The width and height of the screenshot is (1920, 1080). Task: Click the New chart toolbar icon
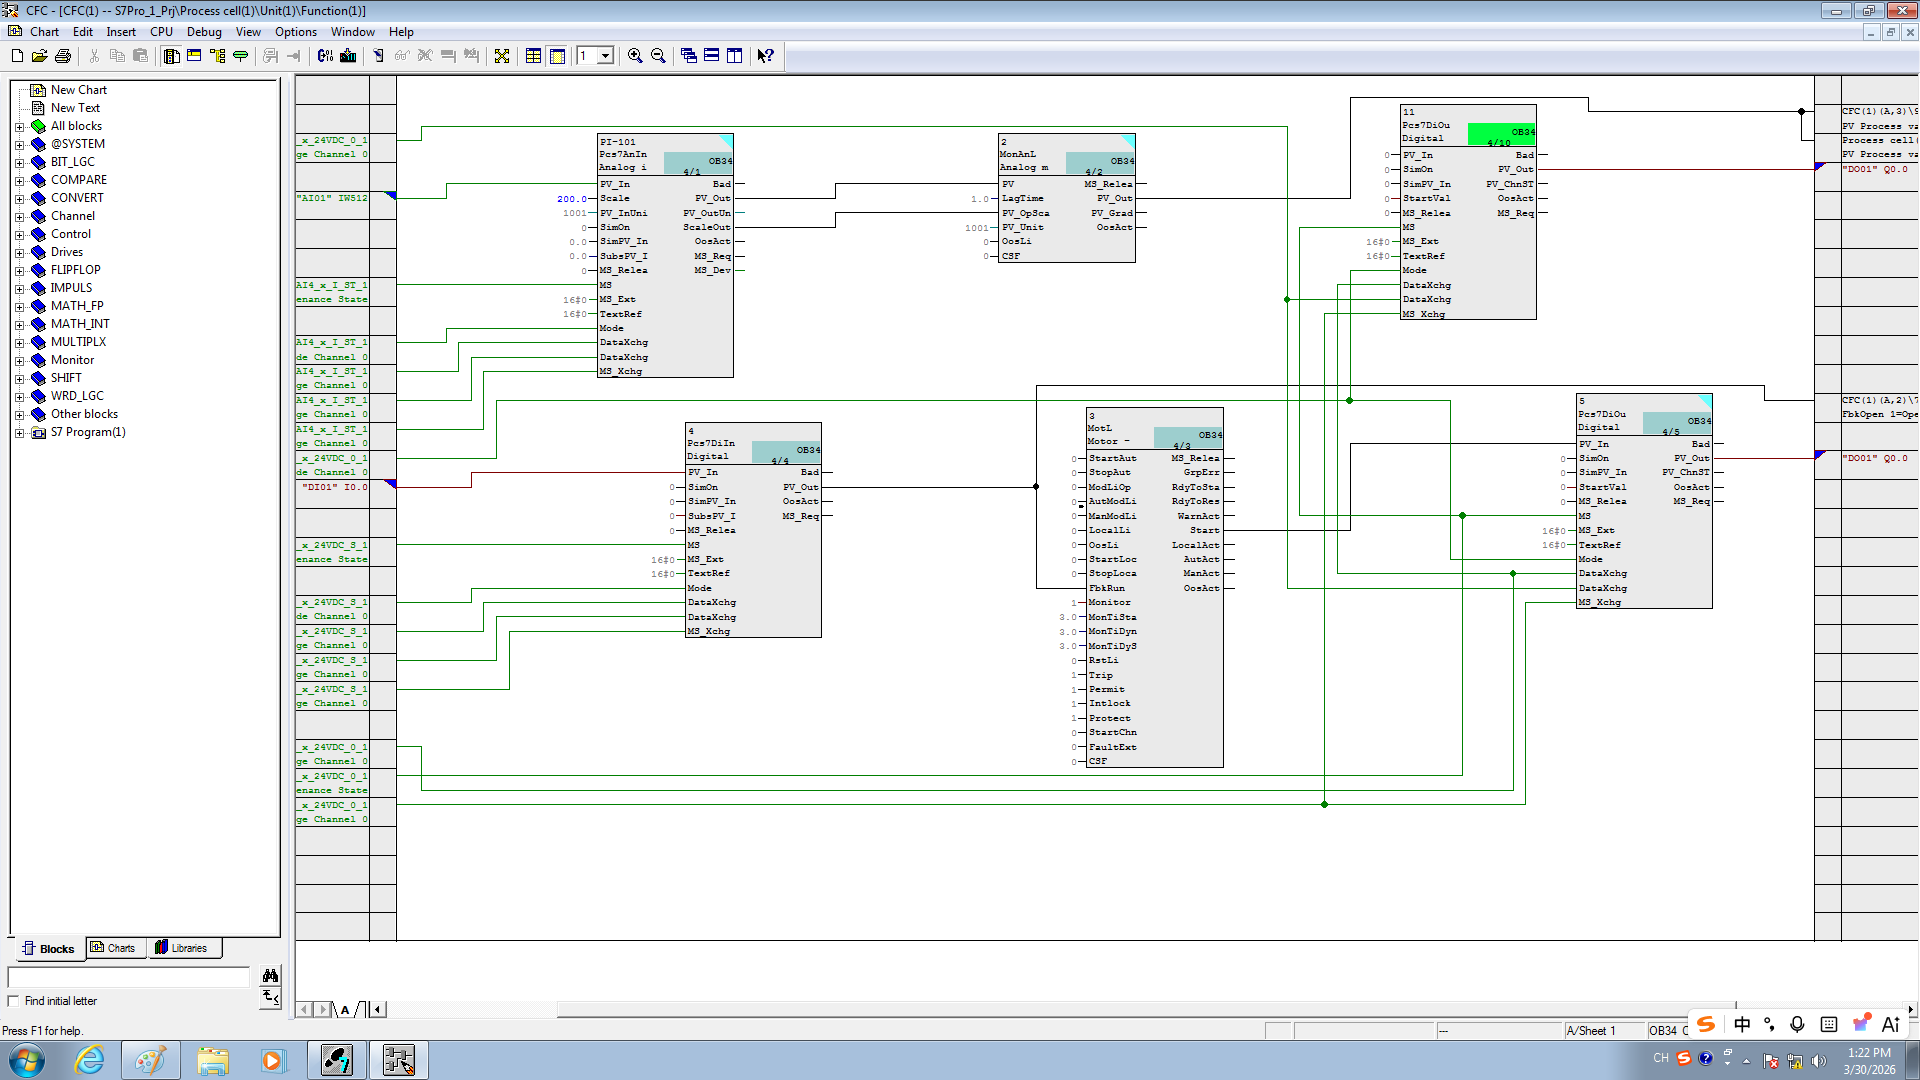17,56
